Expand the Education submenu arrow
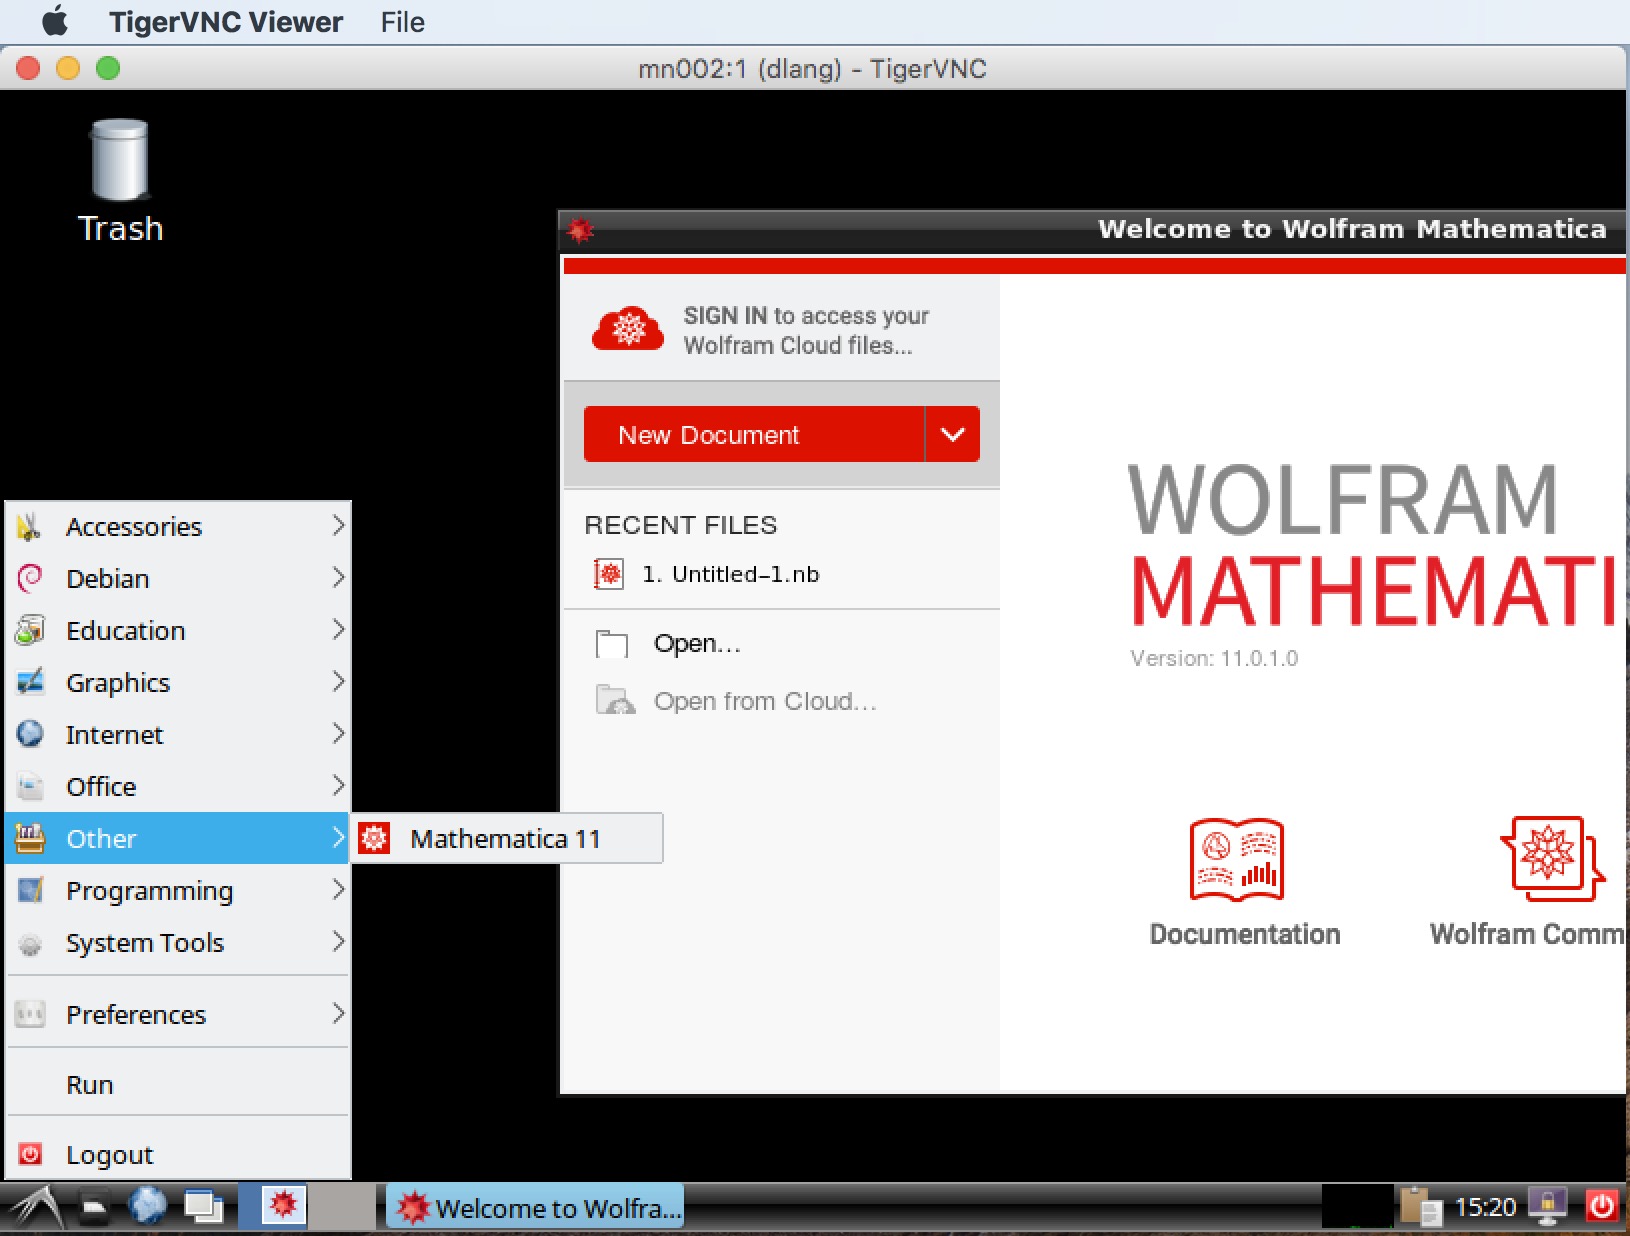Image resolution: width=1630 pixels, height=1236 pixels. pos(338,629)
